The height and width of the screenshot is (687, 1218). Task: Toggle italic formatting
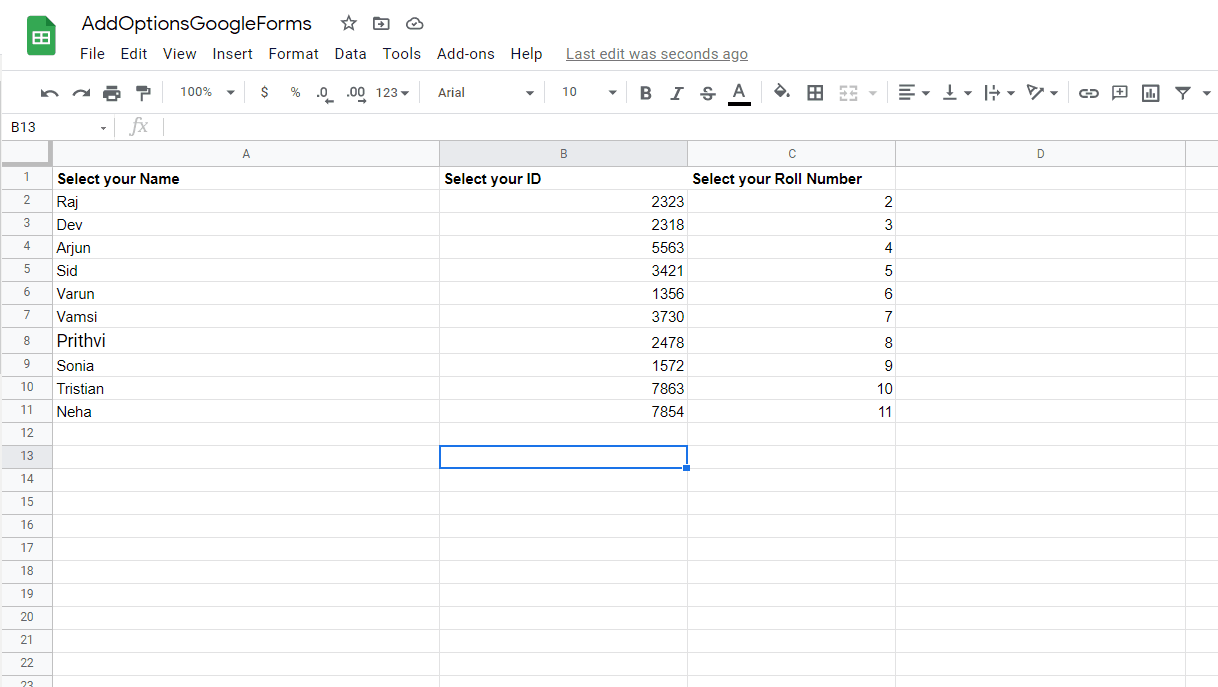click(x=676, y=93)
